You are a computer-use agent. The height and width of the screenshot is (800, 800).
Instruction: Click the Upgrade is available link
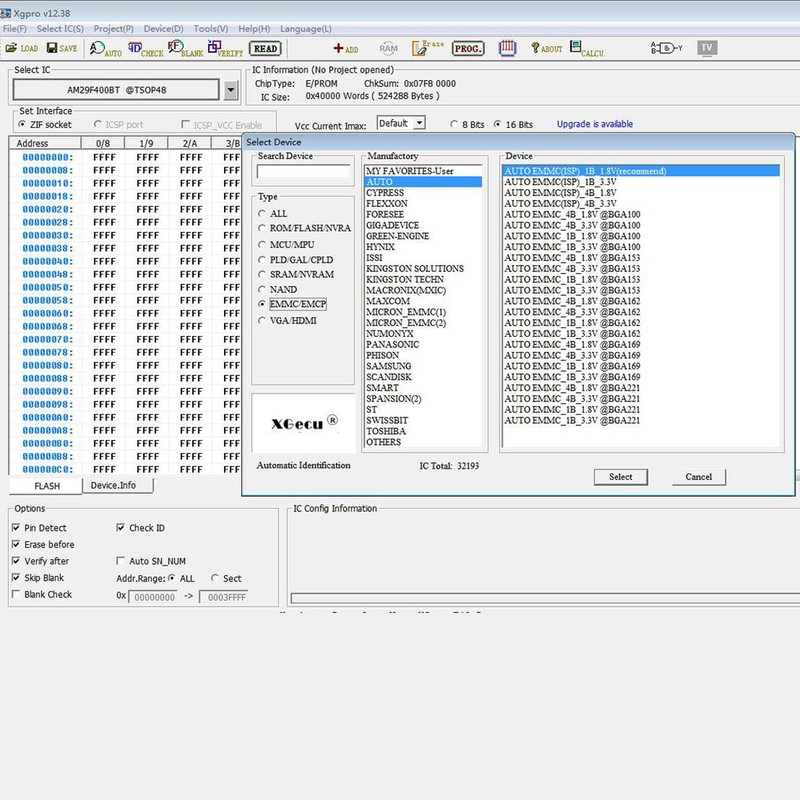(595, 124)
